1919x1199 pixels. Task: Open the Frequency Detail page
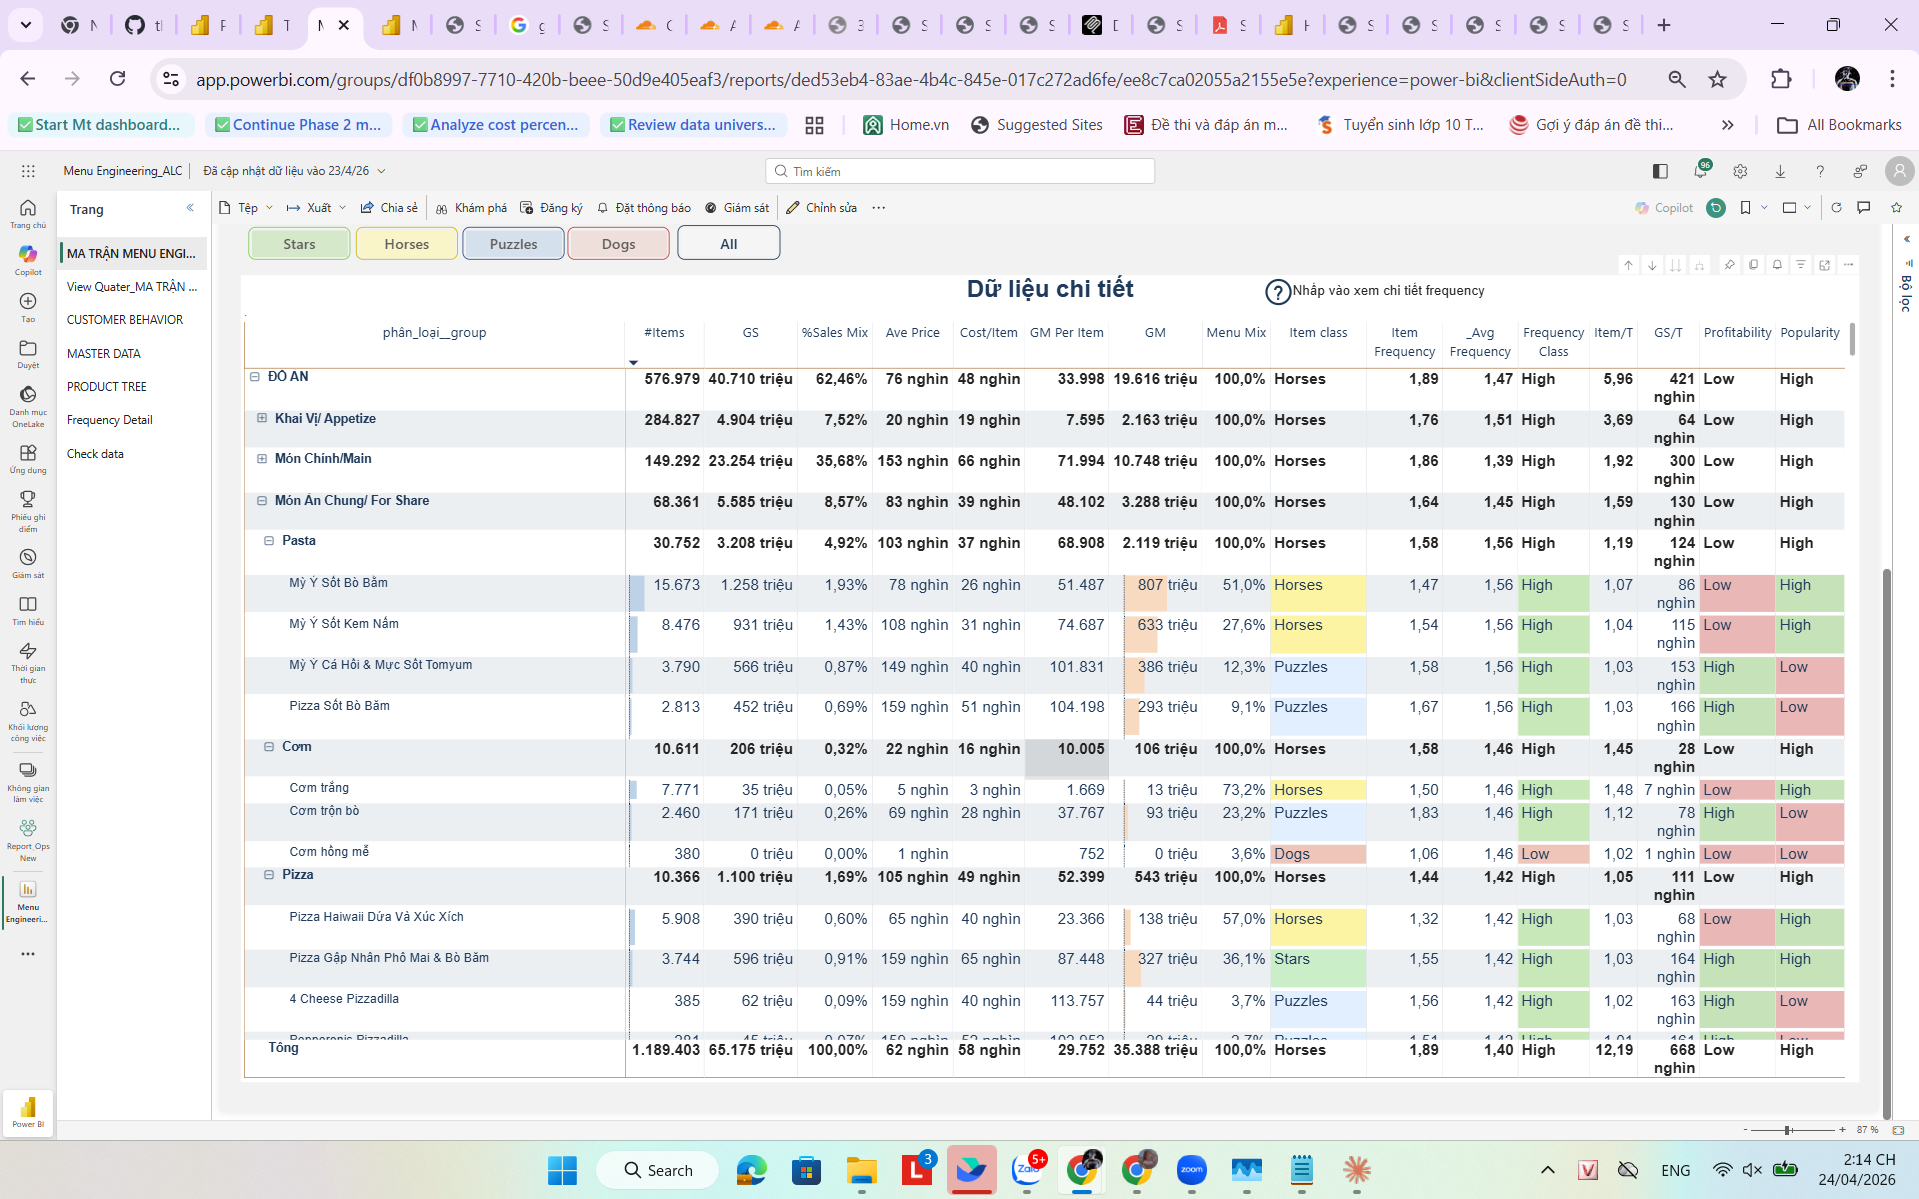pyautogui.click(x=110, y=420)
